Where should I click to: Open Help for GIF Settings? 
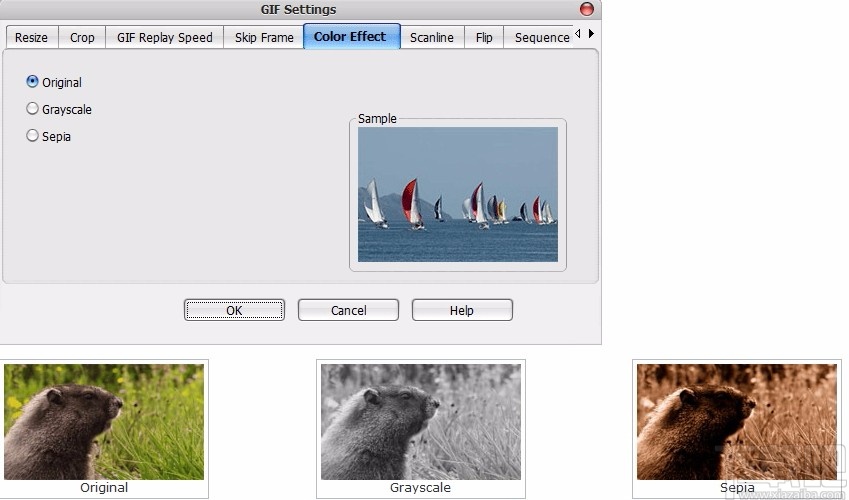(x=462, y=310)
